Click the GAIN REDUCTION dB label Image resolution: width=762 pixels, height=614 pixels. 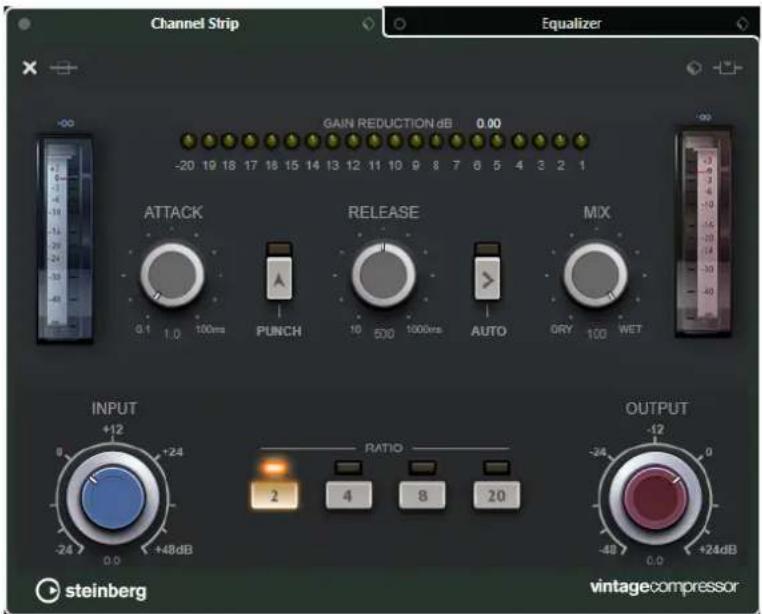387,123
